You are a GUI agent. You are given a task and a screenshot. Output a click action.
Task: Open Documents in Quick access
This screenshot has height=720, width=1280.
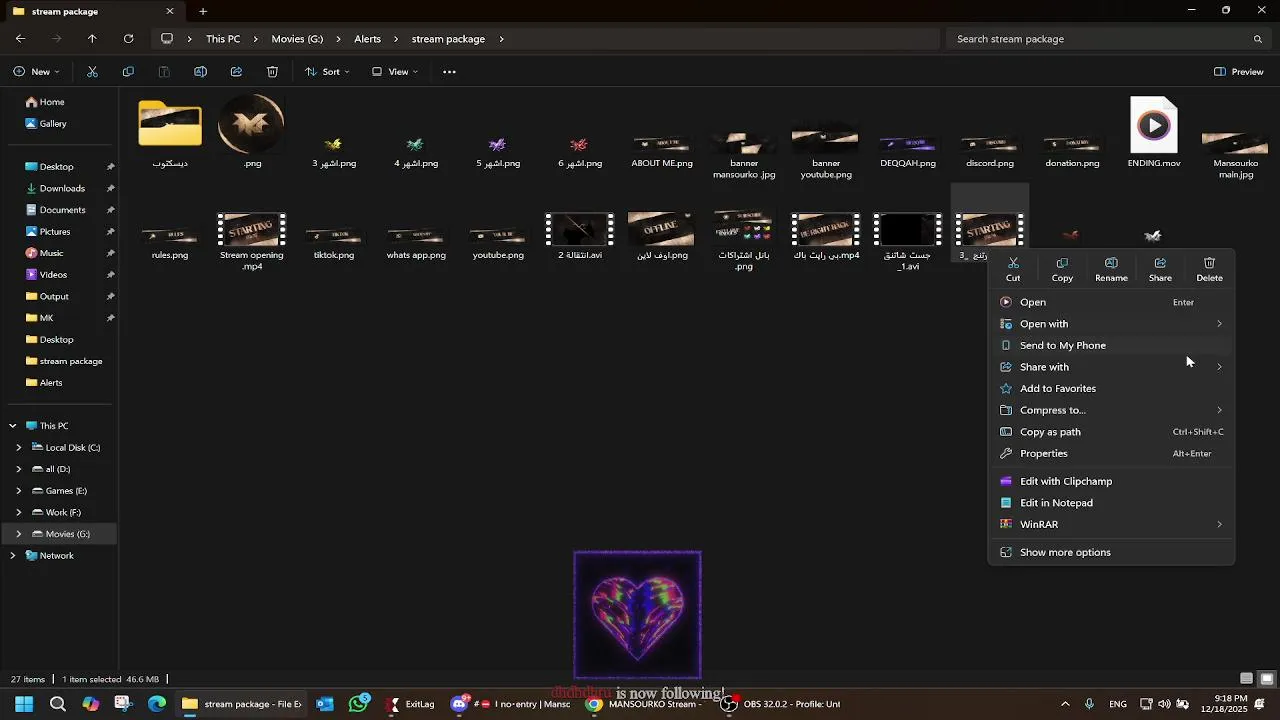pos(62,210)
